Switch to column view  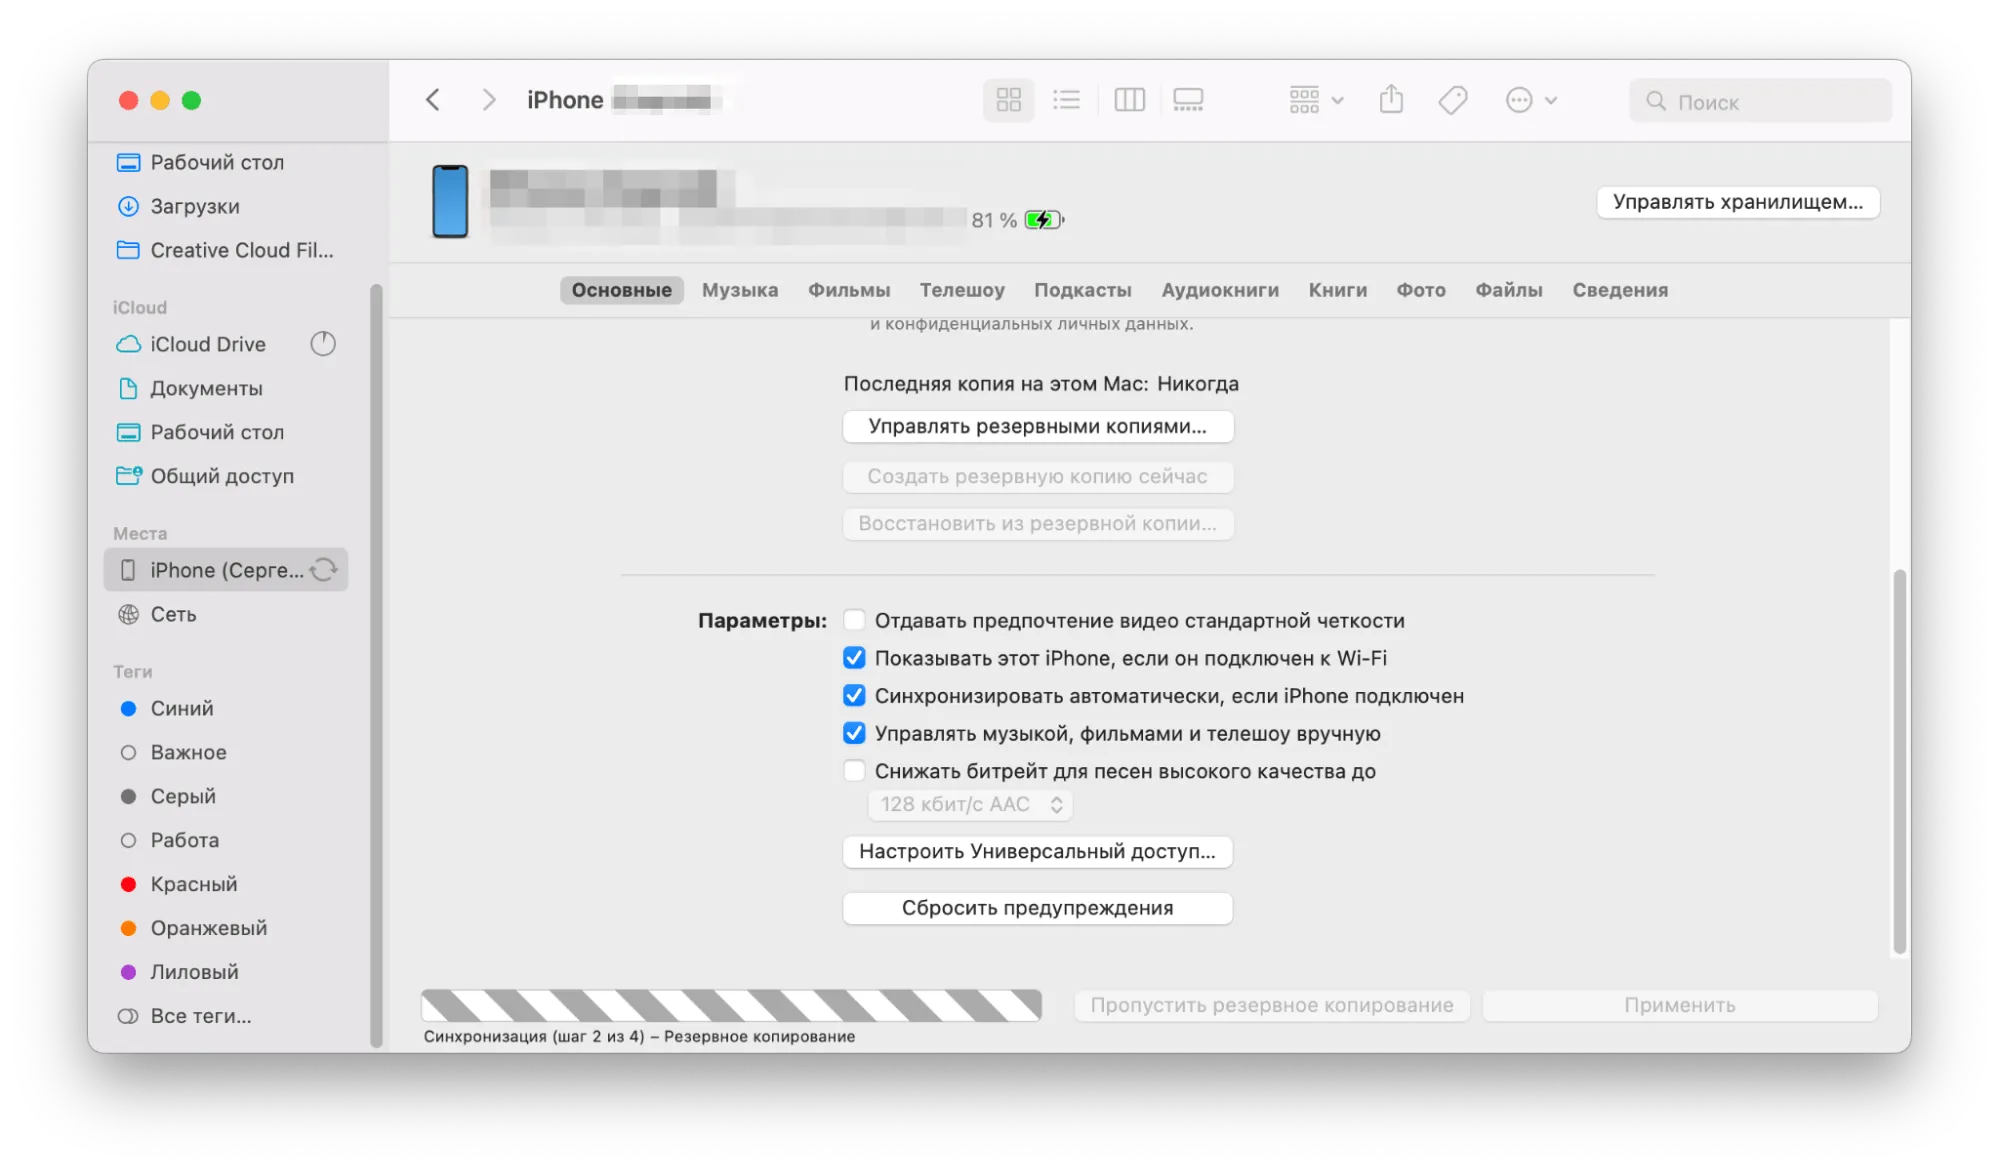point(1129,100)
